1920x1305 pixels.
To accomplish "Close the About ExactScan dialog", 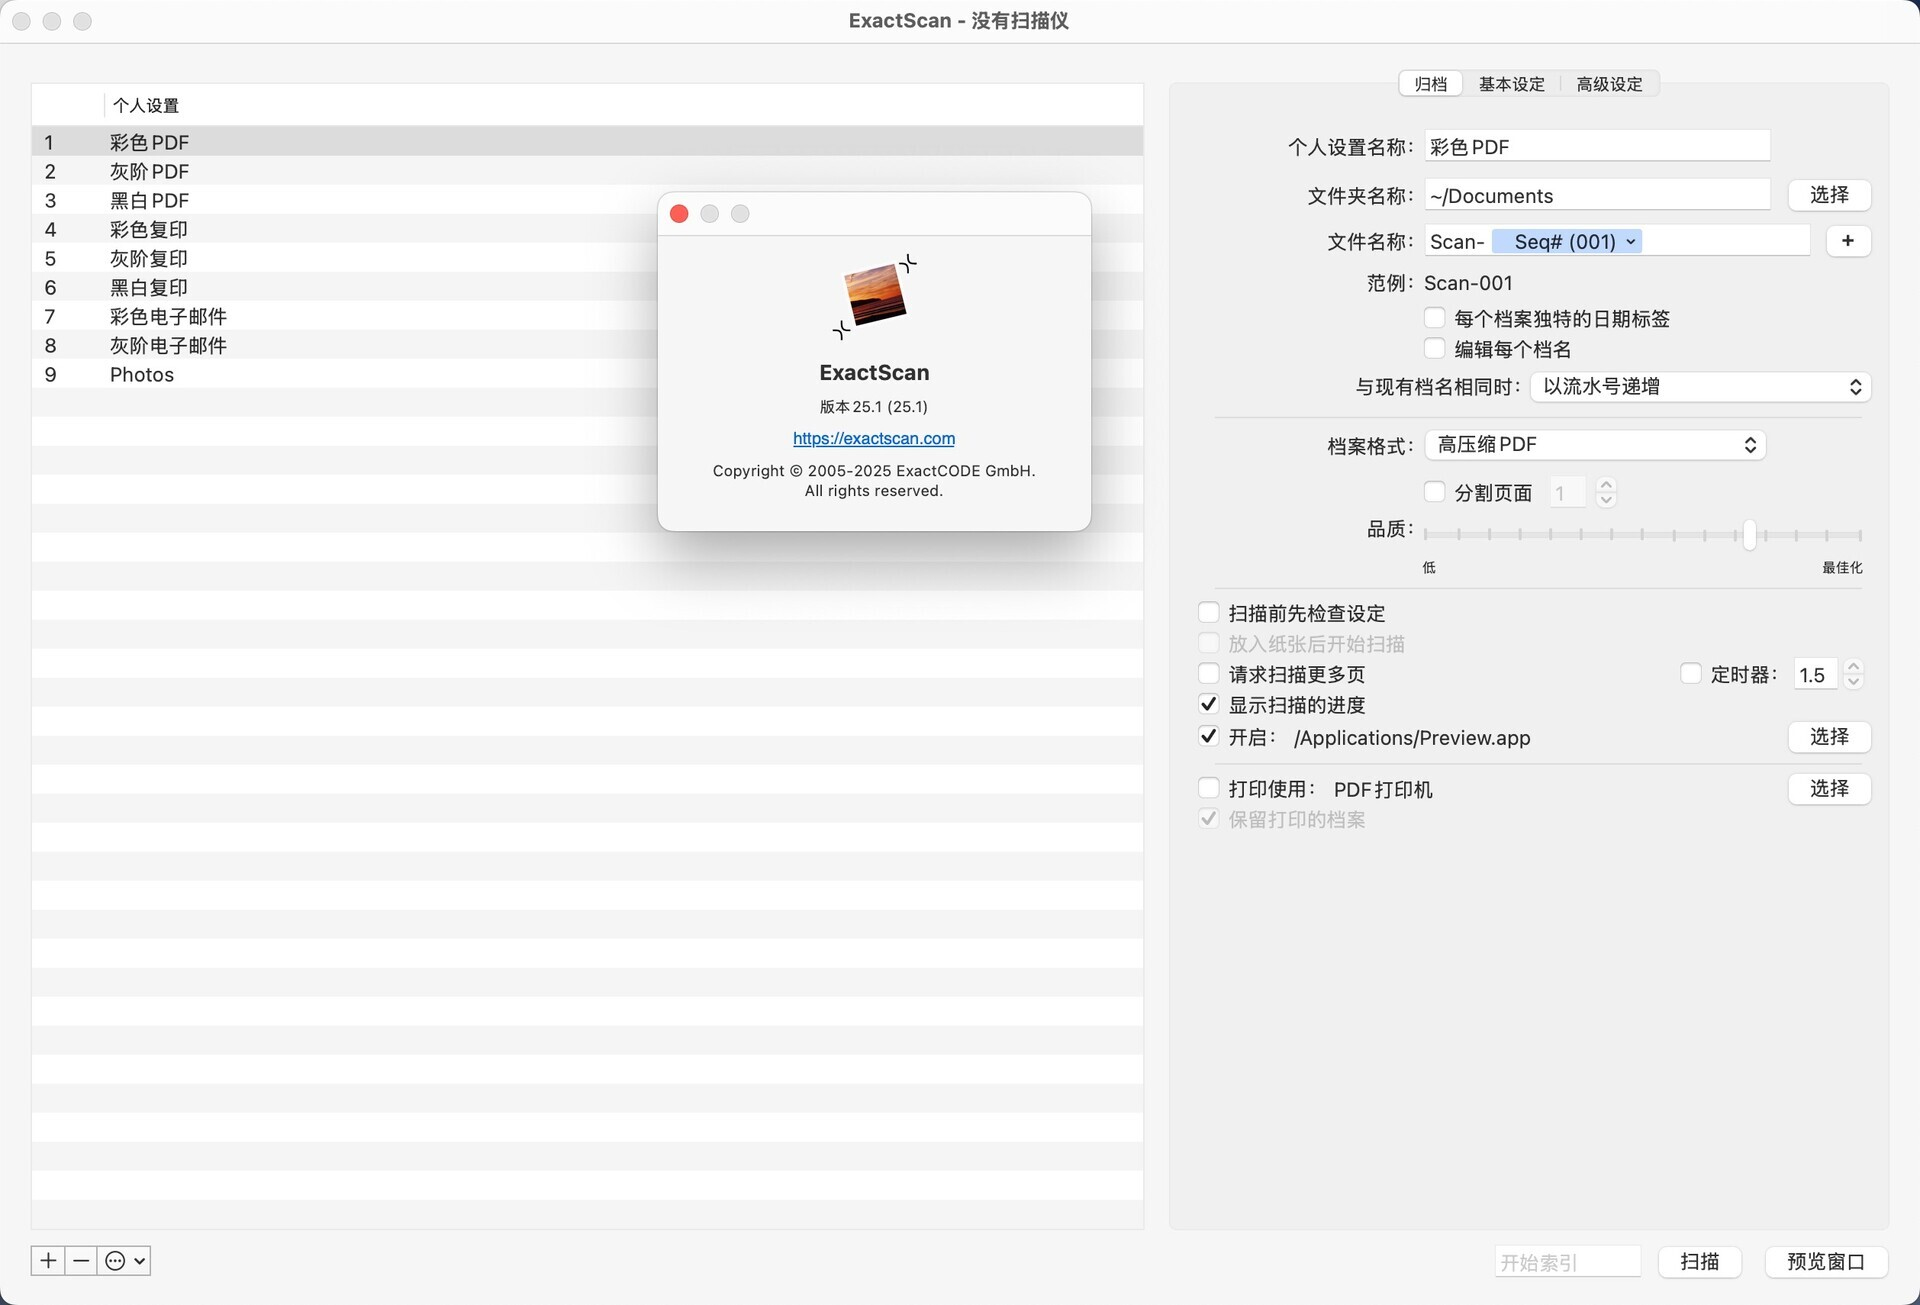I will 679,214.
